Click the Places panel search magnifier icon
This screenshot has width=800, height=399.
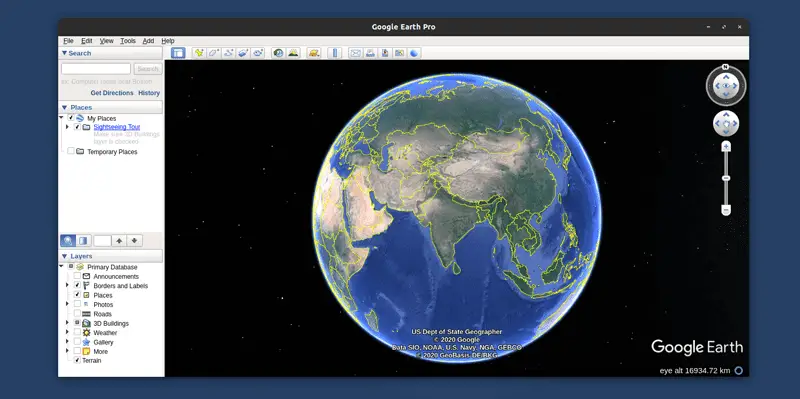click(x=68, y=241)
